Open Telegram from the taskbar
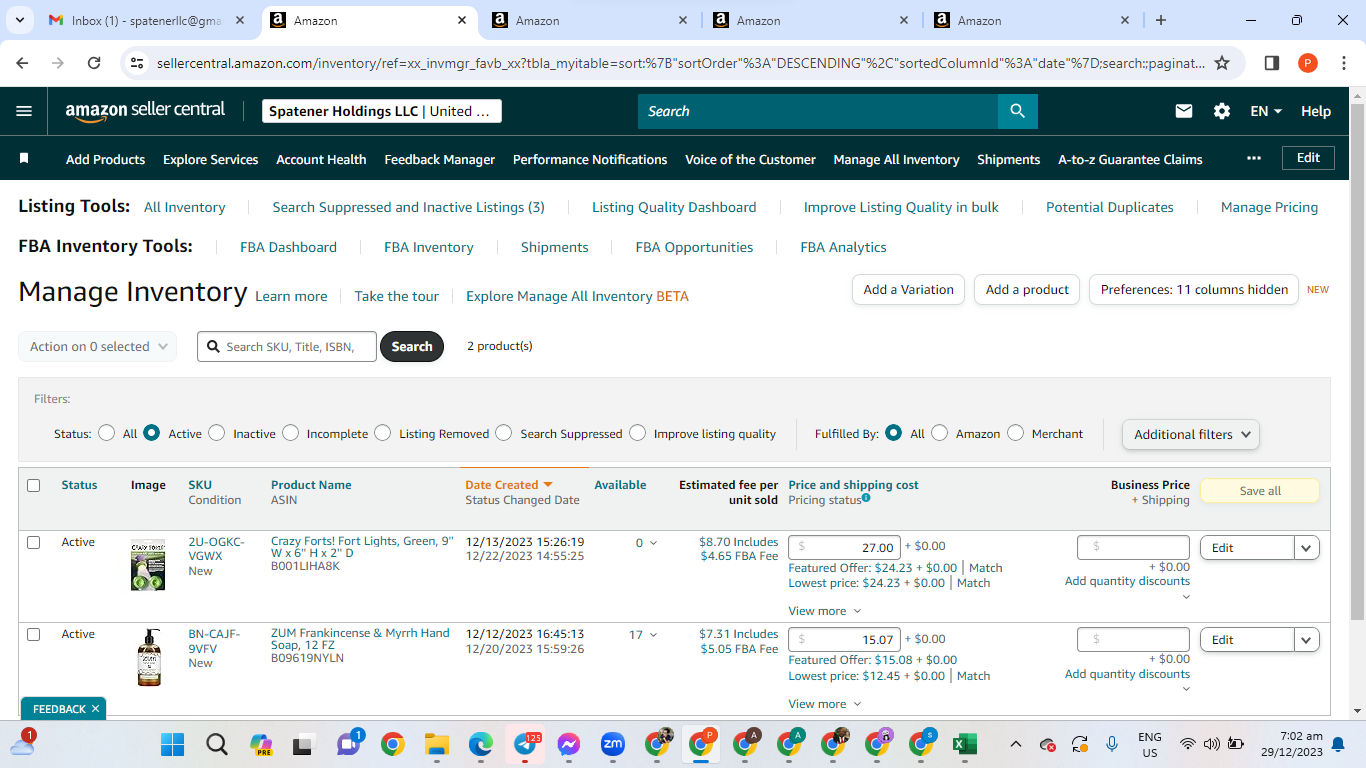Screen dimensions: 1366x768 tap(525, 744)
